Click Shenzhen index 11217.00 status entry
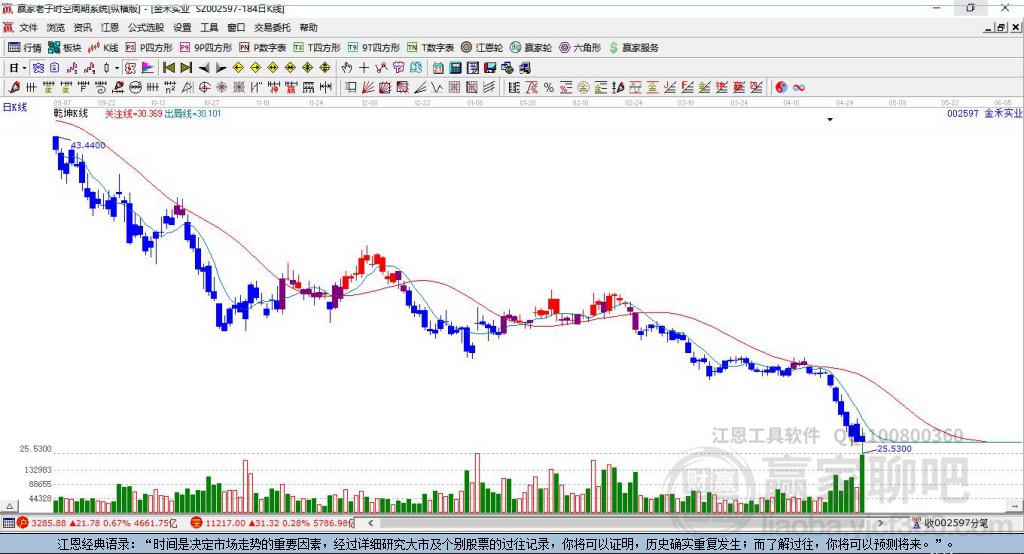 coord(272,523)
